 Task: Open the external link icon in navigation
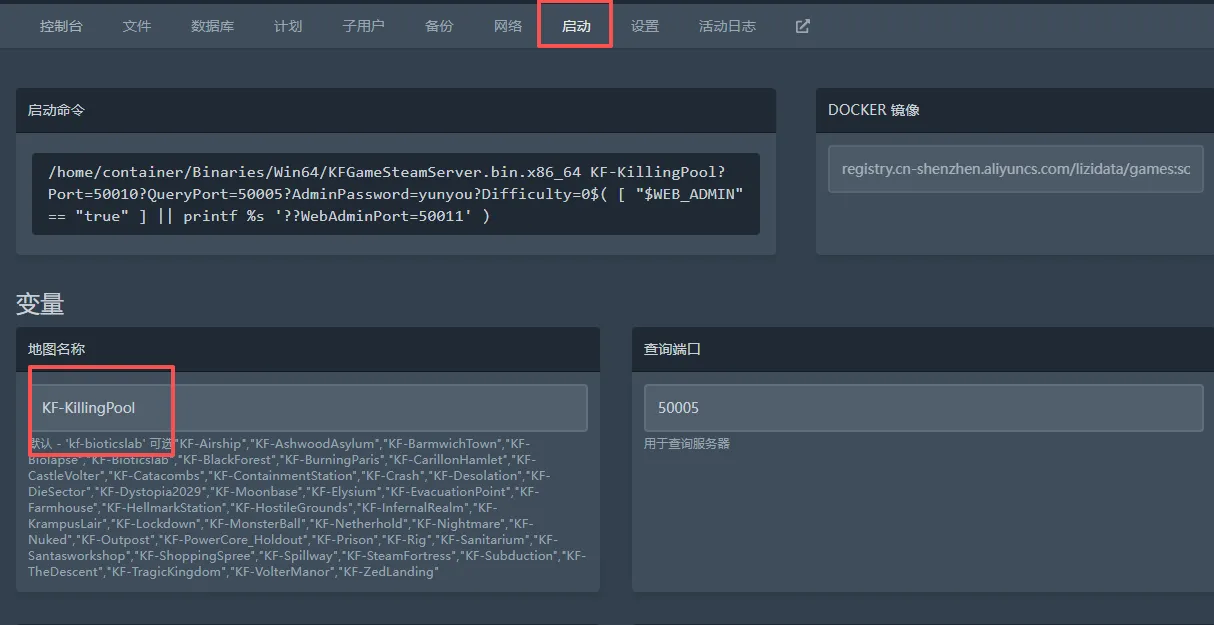point(802,26)
